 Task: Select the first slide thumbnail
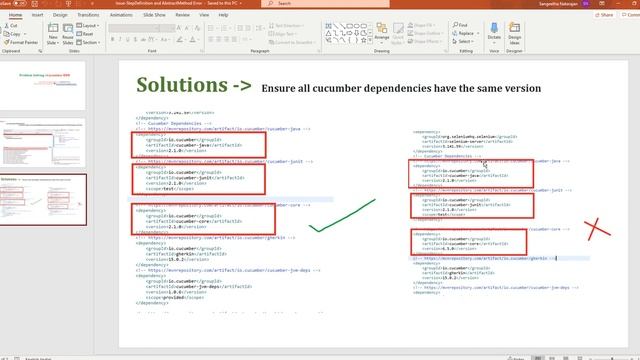tap(42, 85)
